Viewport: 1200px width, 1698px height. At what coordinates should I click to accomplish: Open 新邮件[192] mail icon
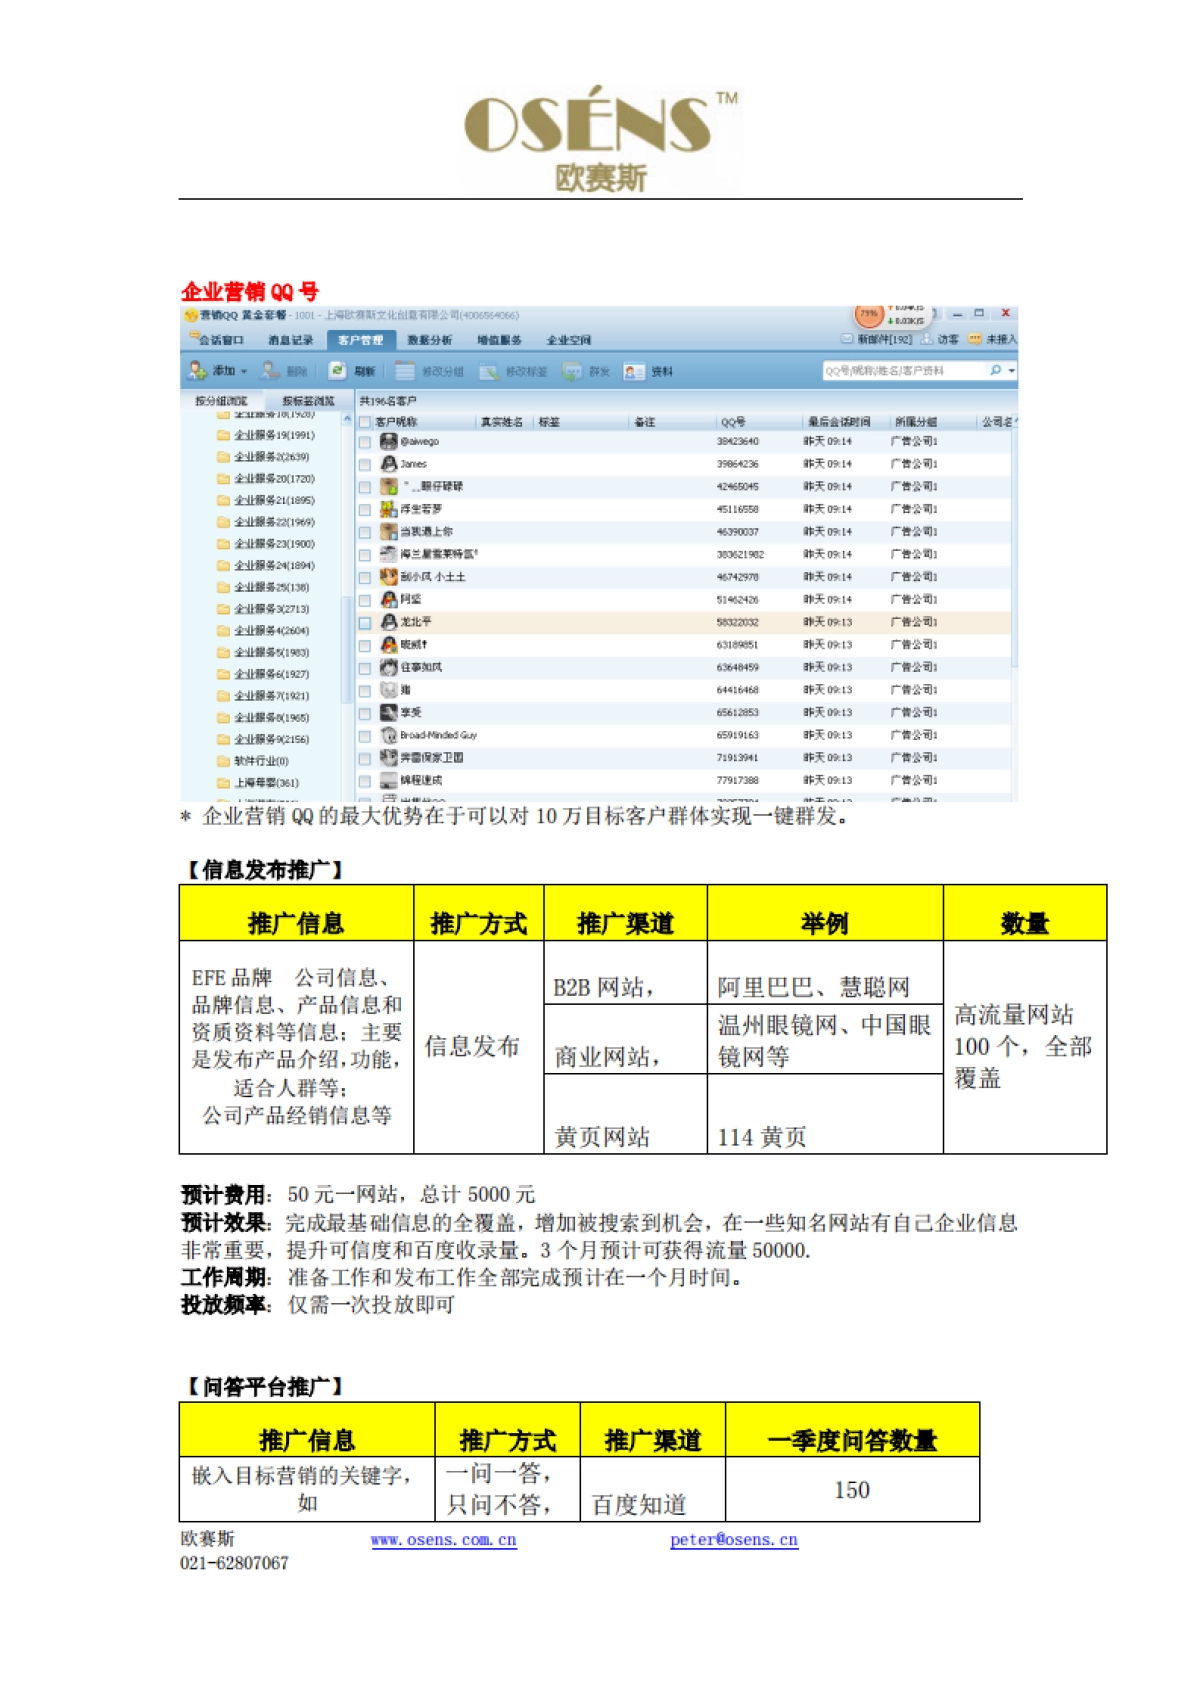point(847,340)
